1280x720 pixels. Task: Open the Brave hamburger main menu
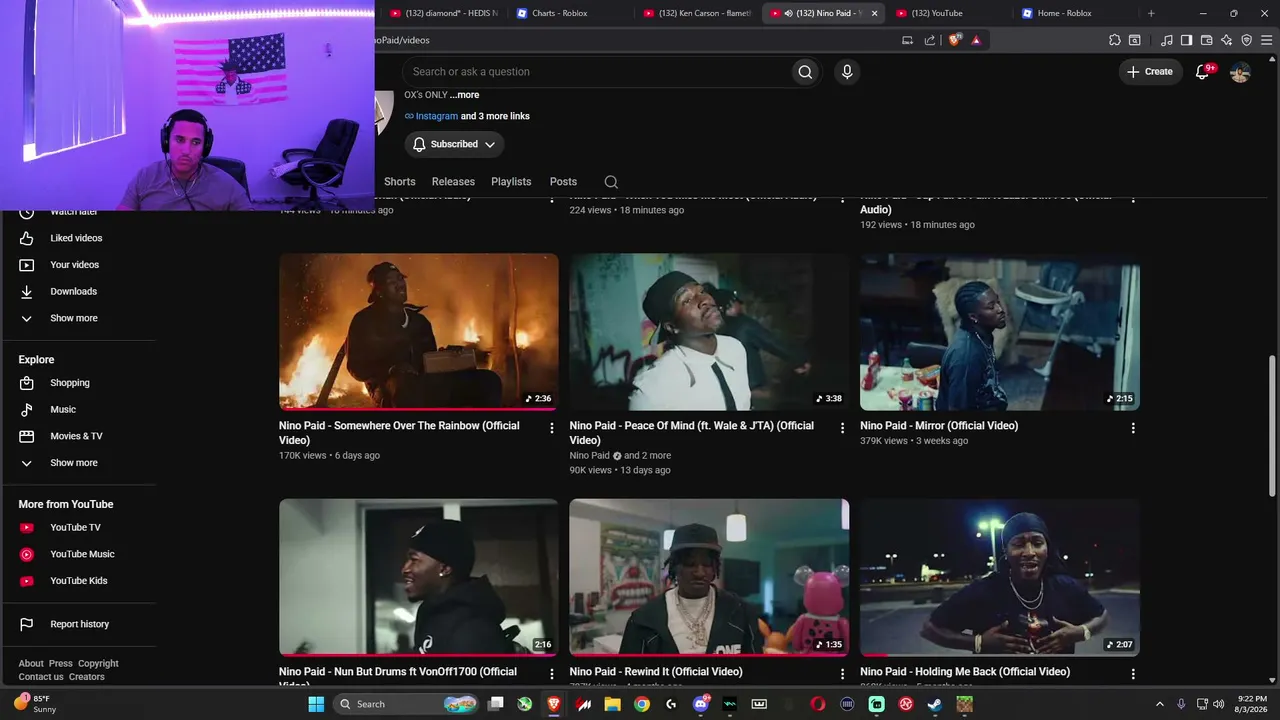[x=1267, y=40]
